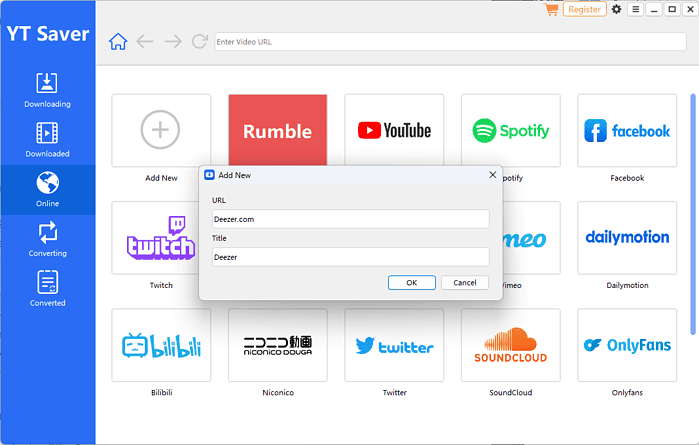
Task: Open the Converted sidebar section
Action: [47, 288]
